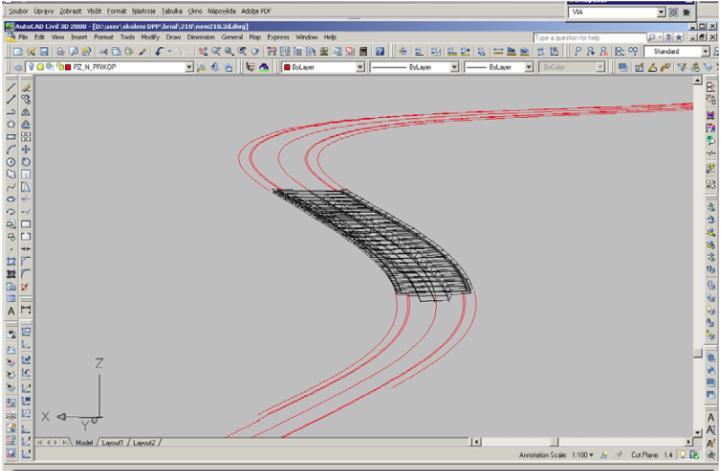
Task: Open the VIA dropdown in top panel
Action: tap(661, 12)
